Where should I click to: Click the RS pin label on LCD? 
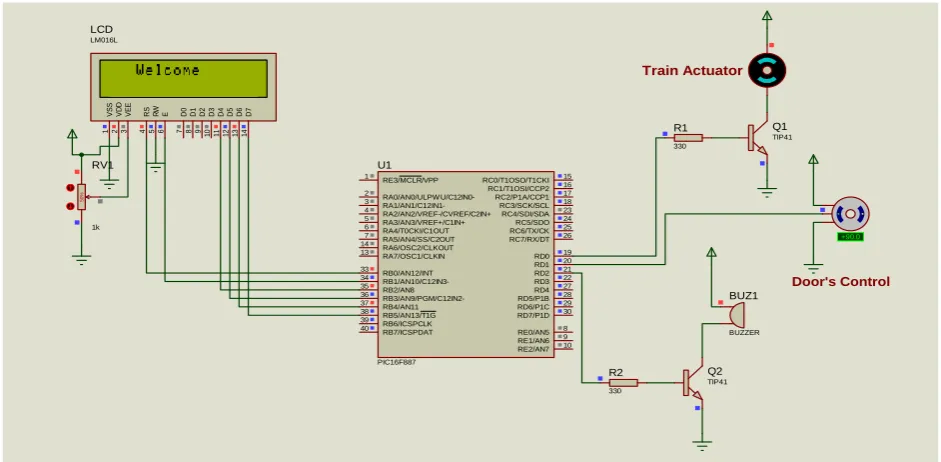tap(146, 111)
